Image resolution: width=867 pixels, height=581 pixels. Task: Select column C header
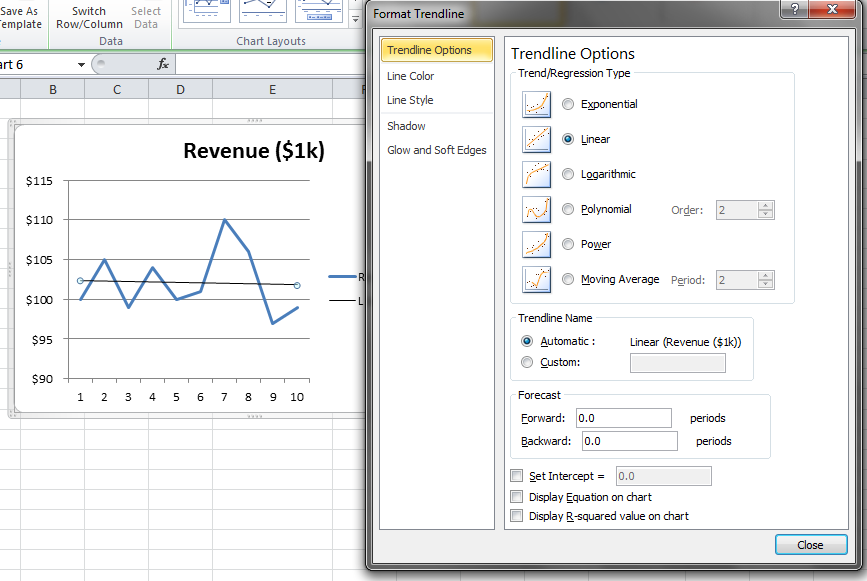point(117,90)
